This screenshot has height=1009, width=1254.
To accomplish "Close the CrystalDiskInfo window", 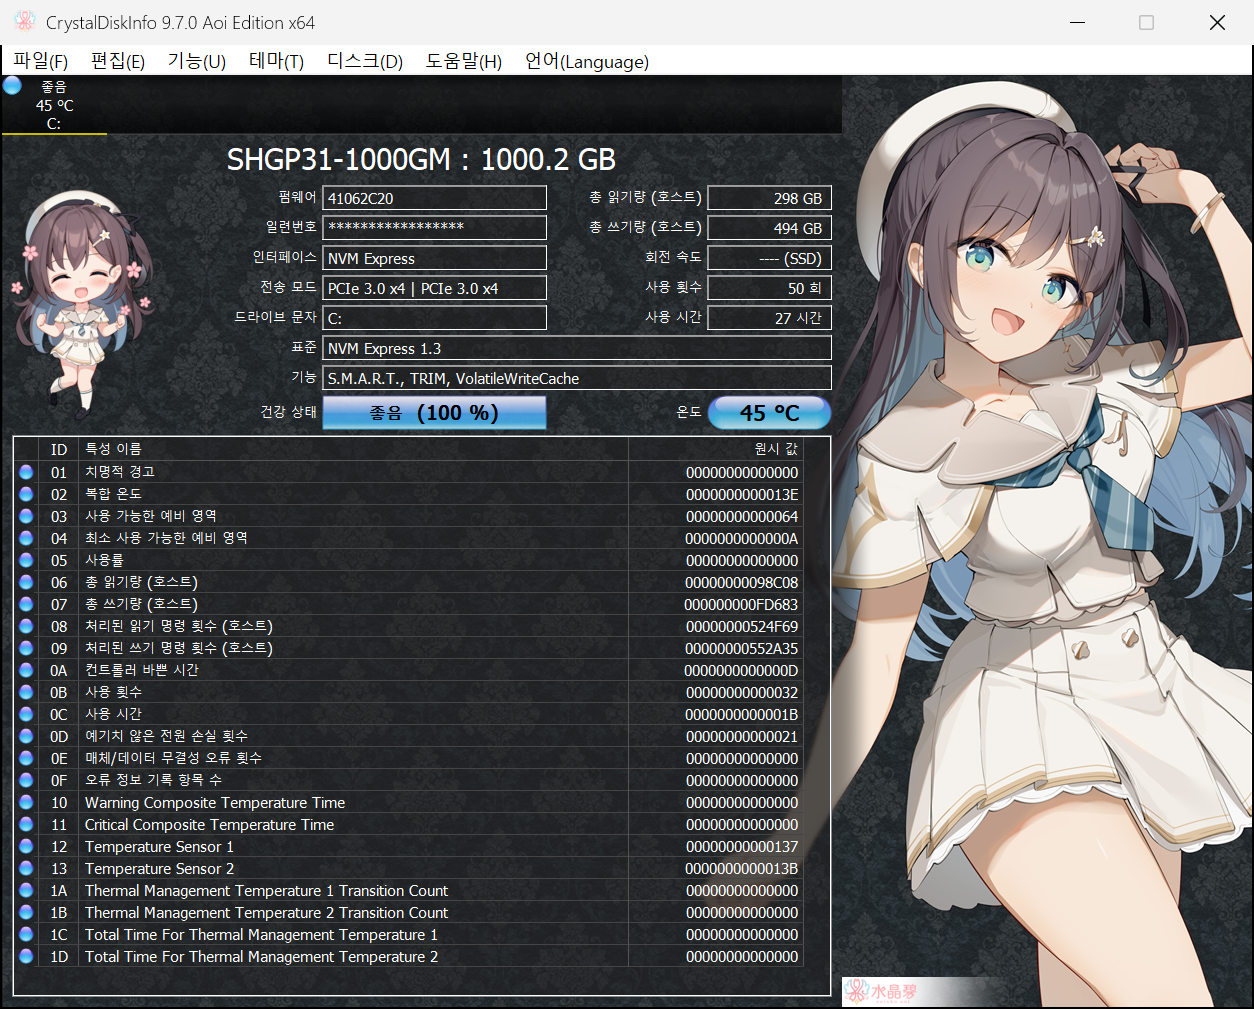I will tap(1217, 22).
